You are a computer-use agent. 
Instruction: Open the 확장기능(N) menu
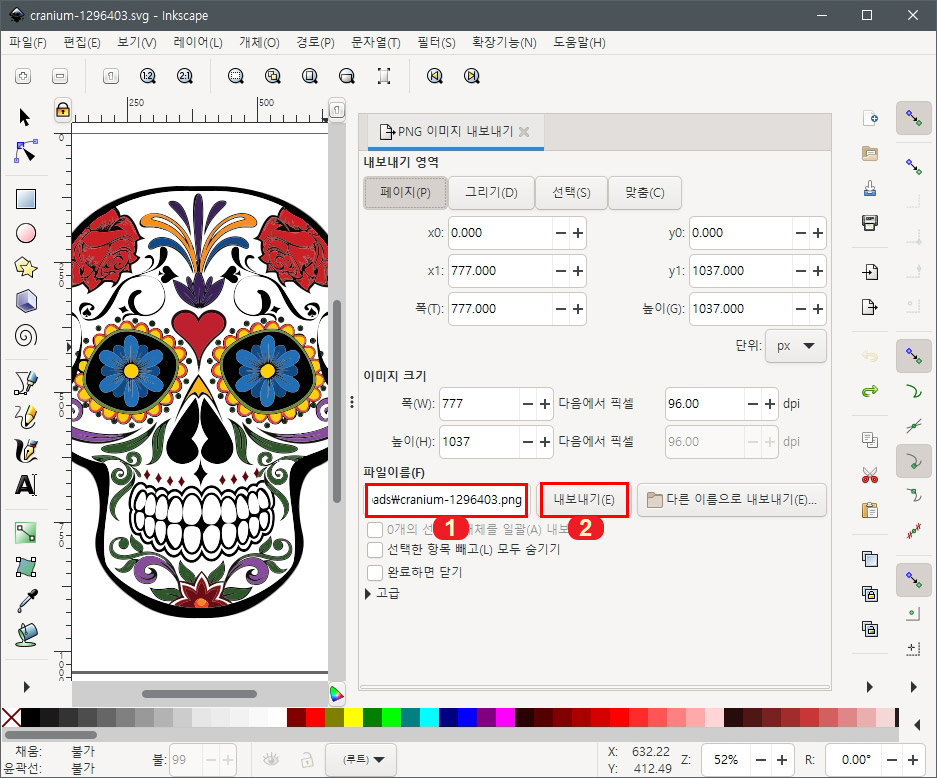(504, 42)
